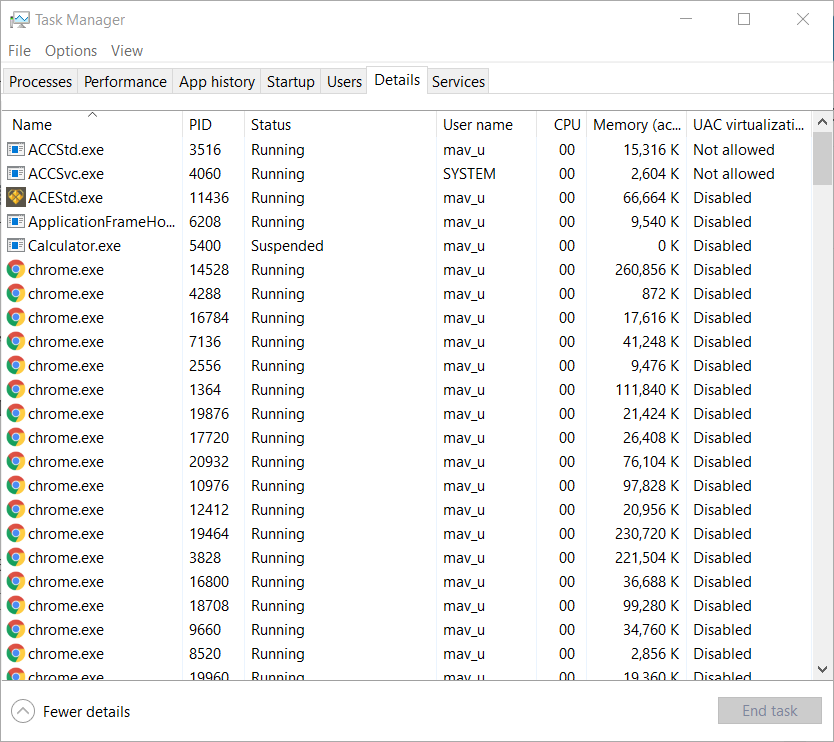Switch to the Users tab
The image size is (834, 742).
(x=344, y=81)
